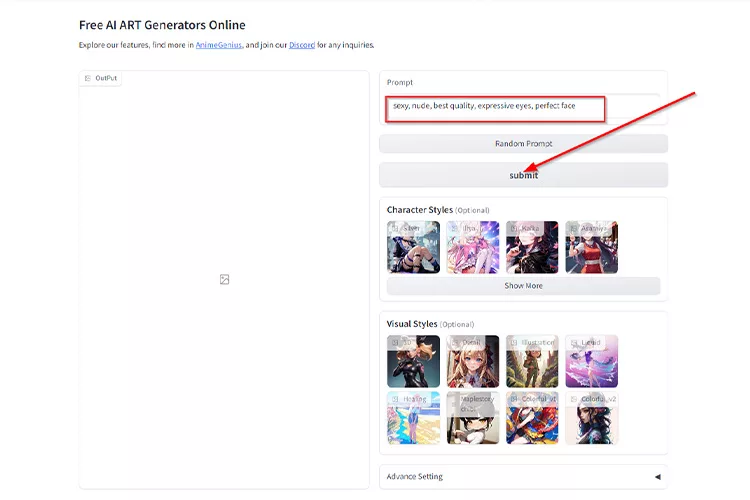Click the Character Styles heading
750x500 pixels.
tap(419, 210)
